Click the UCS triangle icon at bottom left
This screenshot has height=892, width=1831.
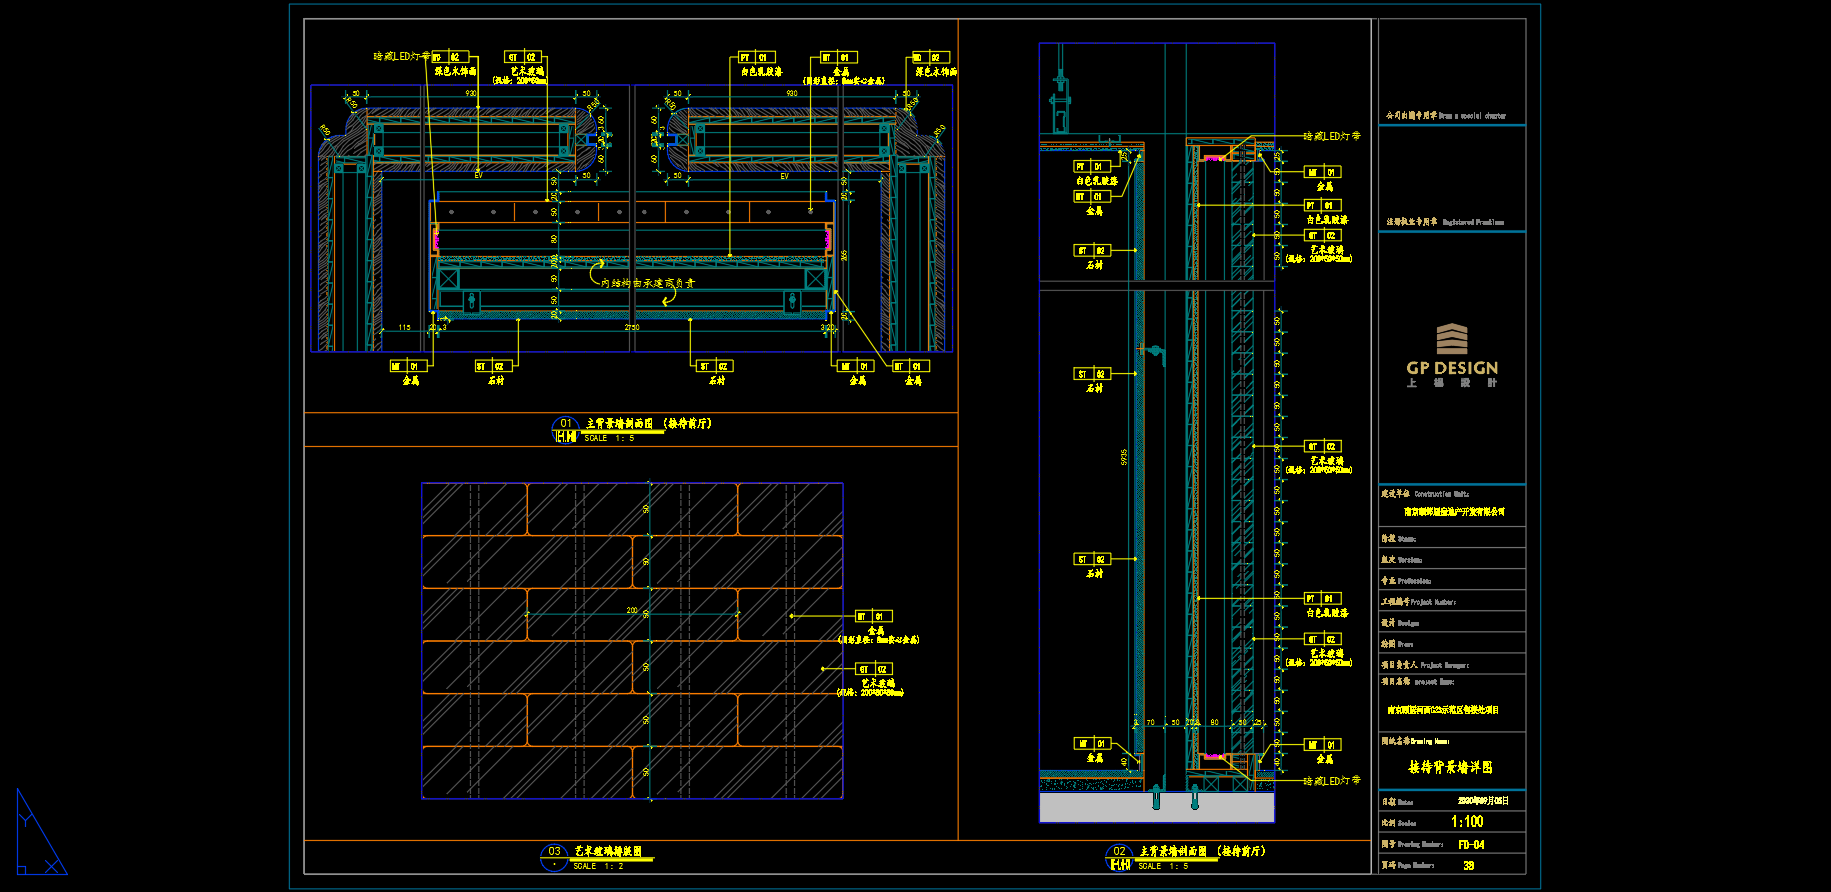tap(38, 835)
